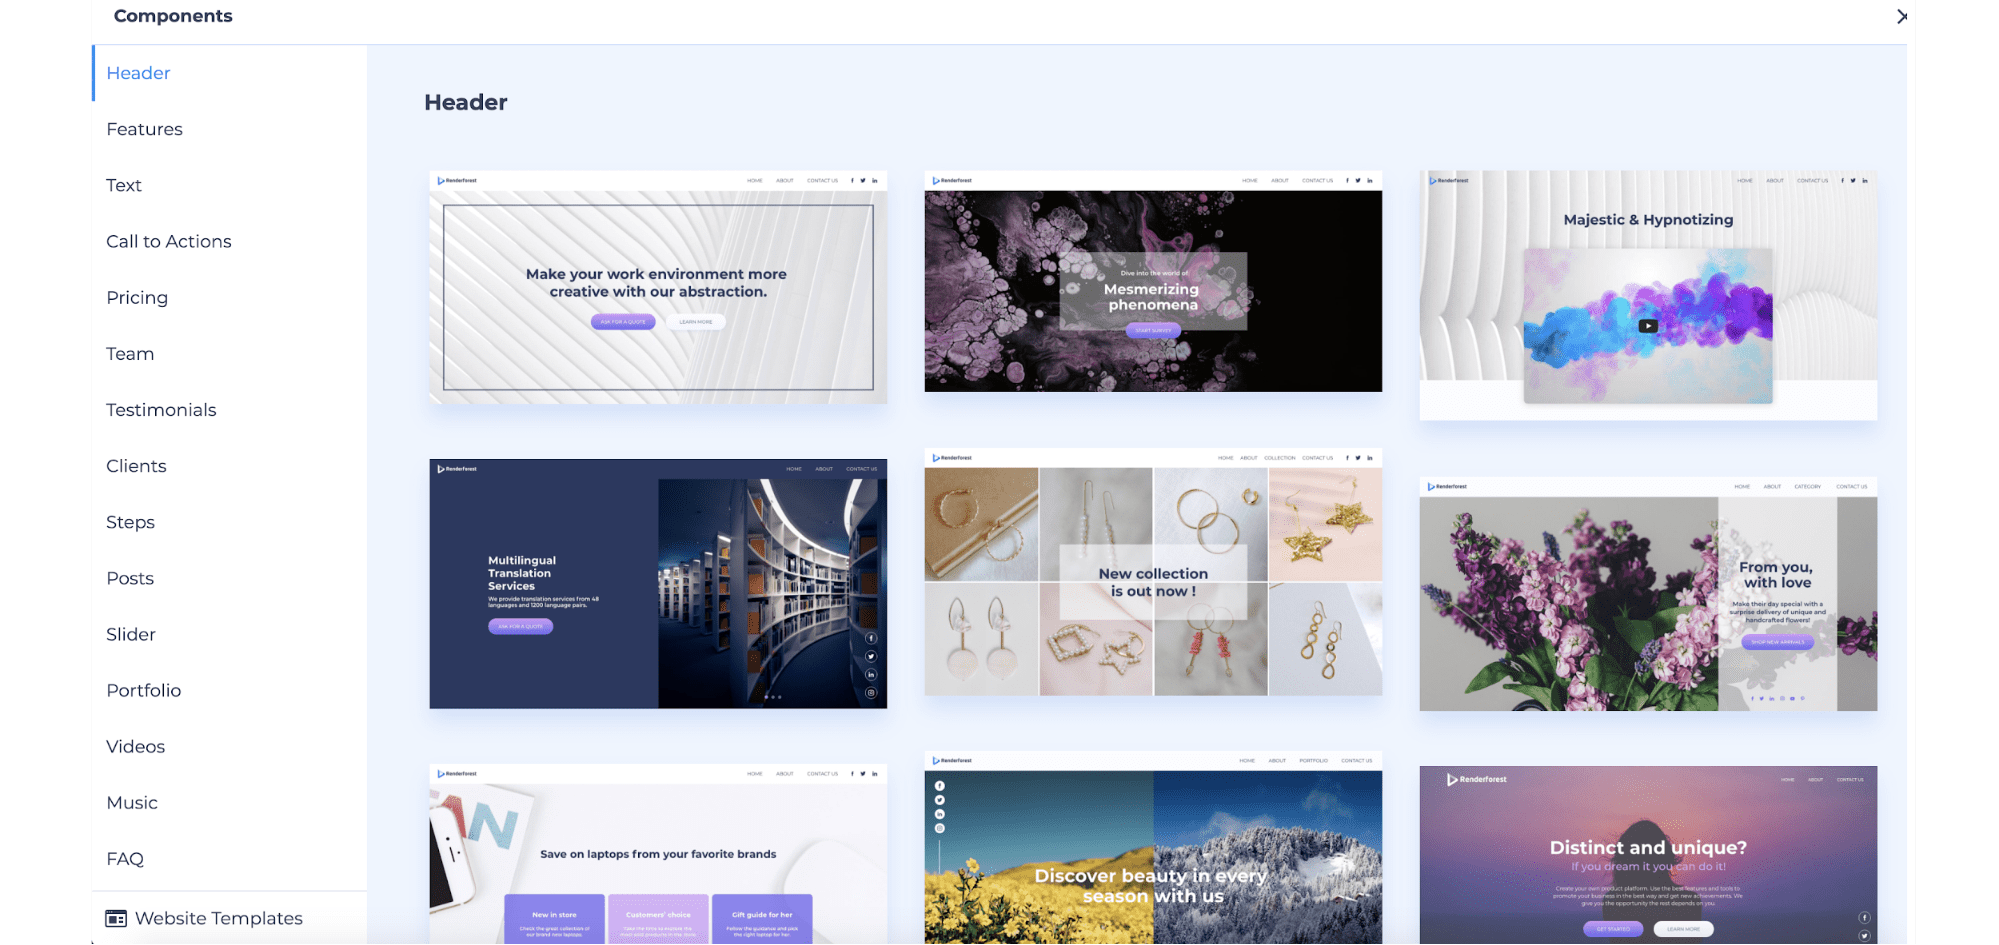
Task: Open the Portfolio components section
Action: click(143, 690)
